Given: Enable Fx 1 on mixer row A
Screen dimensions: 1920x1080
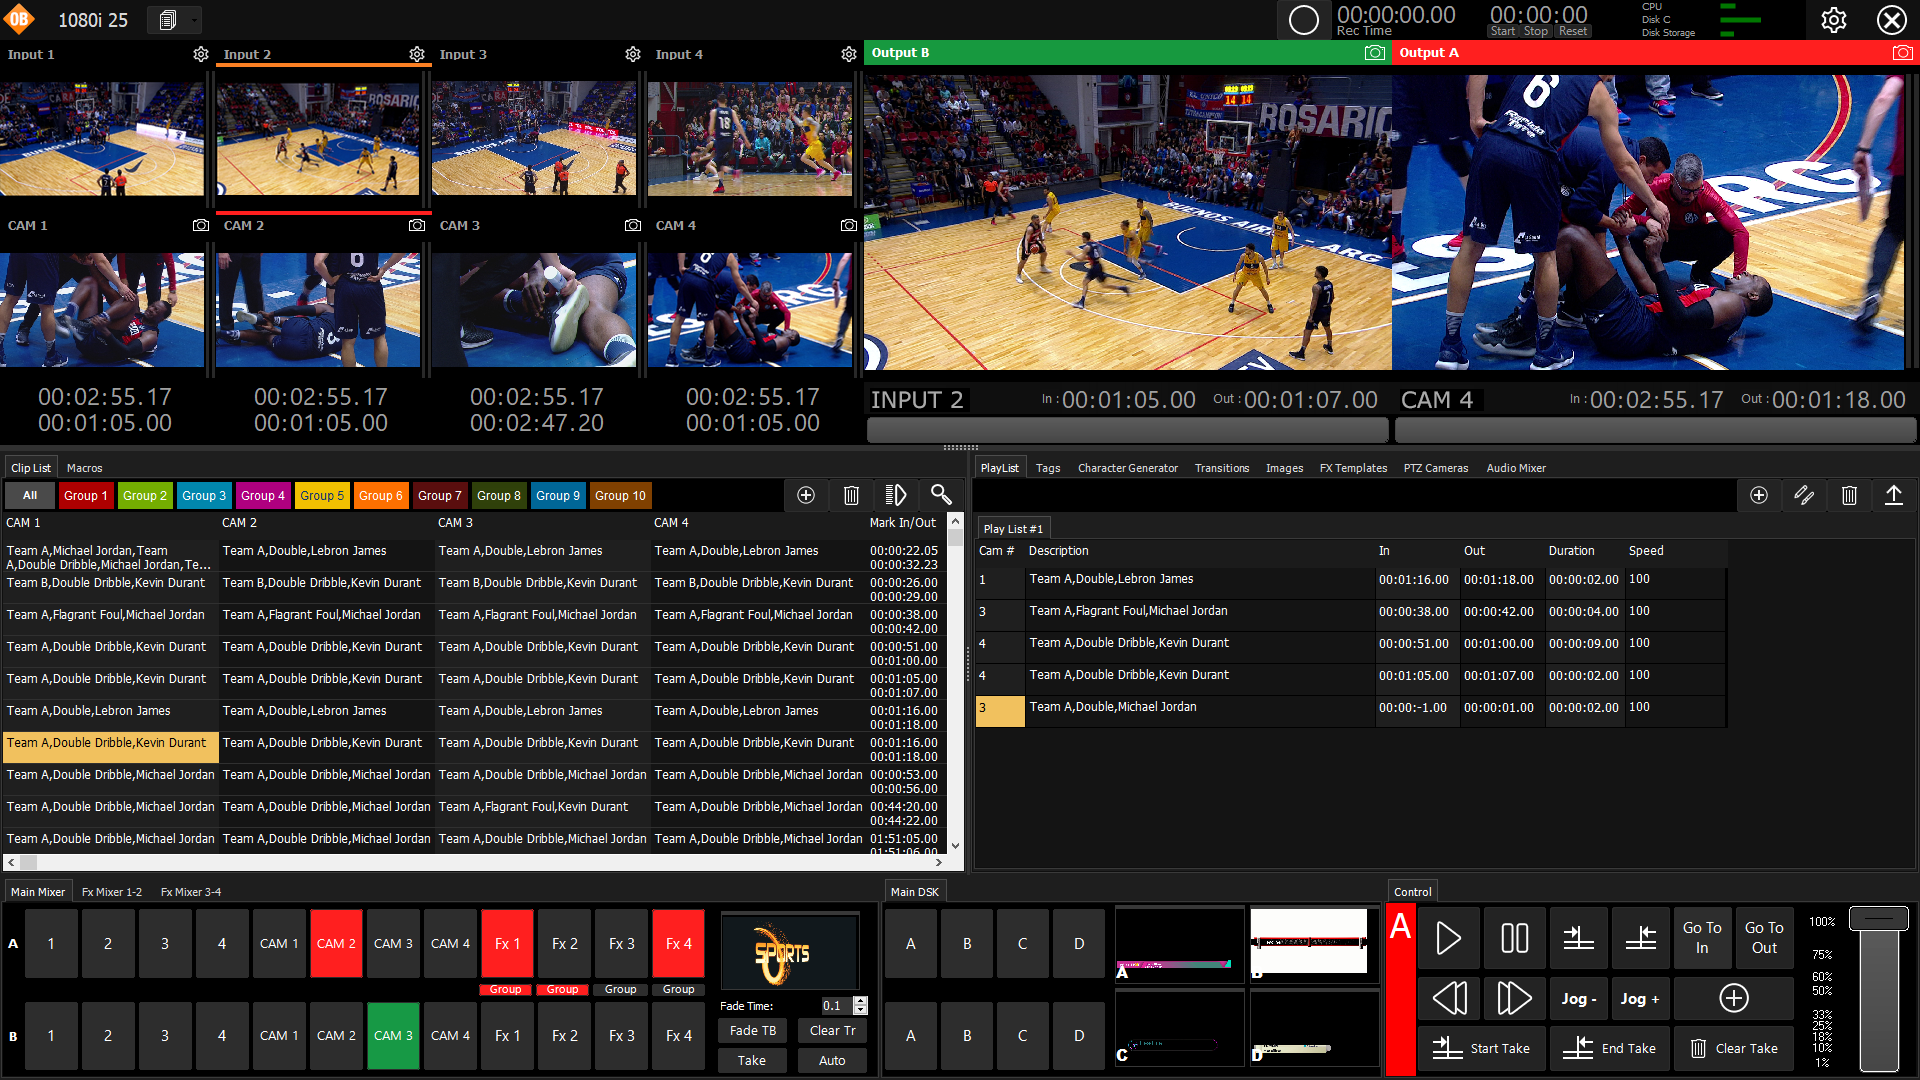Looking at the screenshot, I should click(507, 942).
